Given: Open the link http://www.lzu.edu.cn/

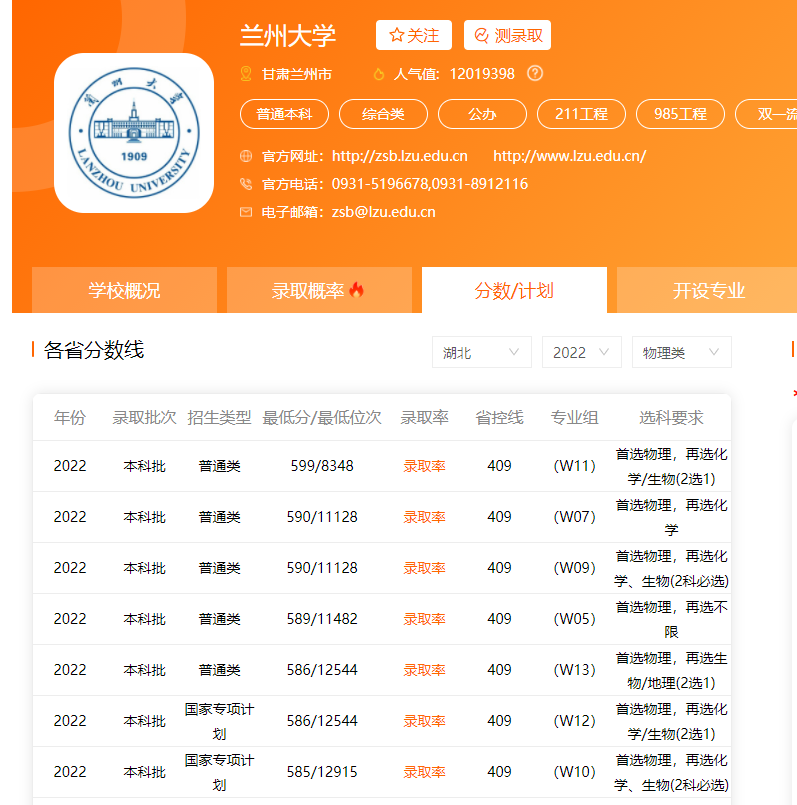Looking at the screenshot, I should (x=570, y=156).
